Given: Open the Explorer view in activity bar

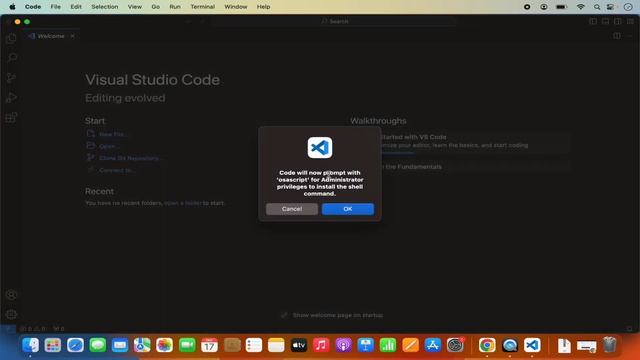Looking at the screenshot, I should (11, 39).
